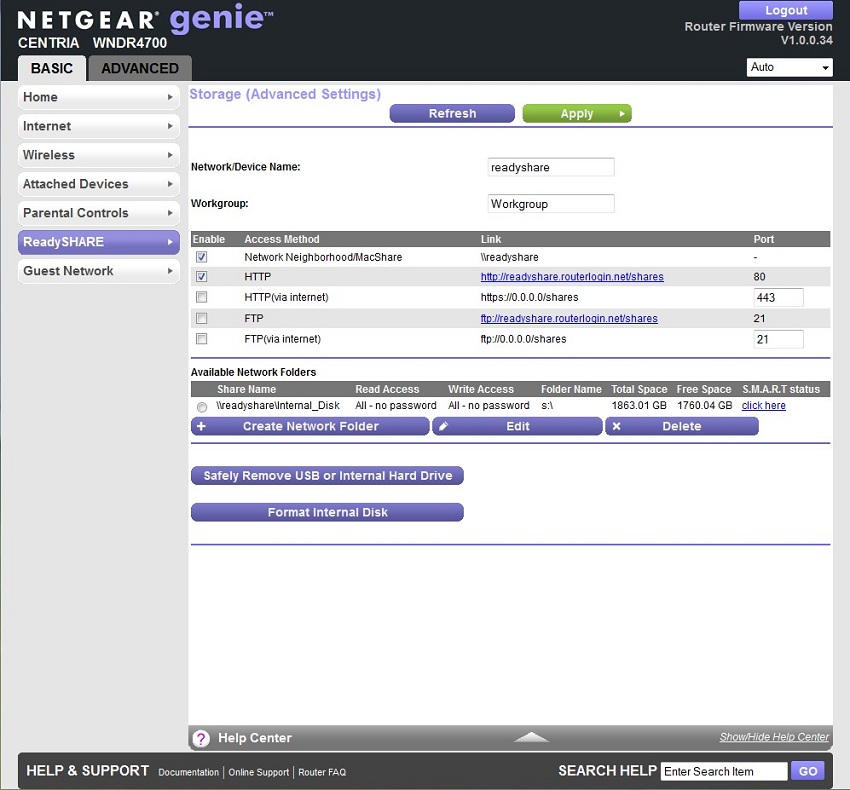Click the NETGEAR genie logo
Screen dimensions: 850x790
point(145,20)
